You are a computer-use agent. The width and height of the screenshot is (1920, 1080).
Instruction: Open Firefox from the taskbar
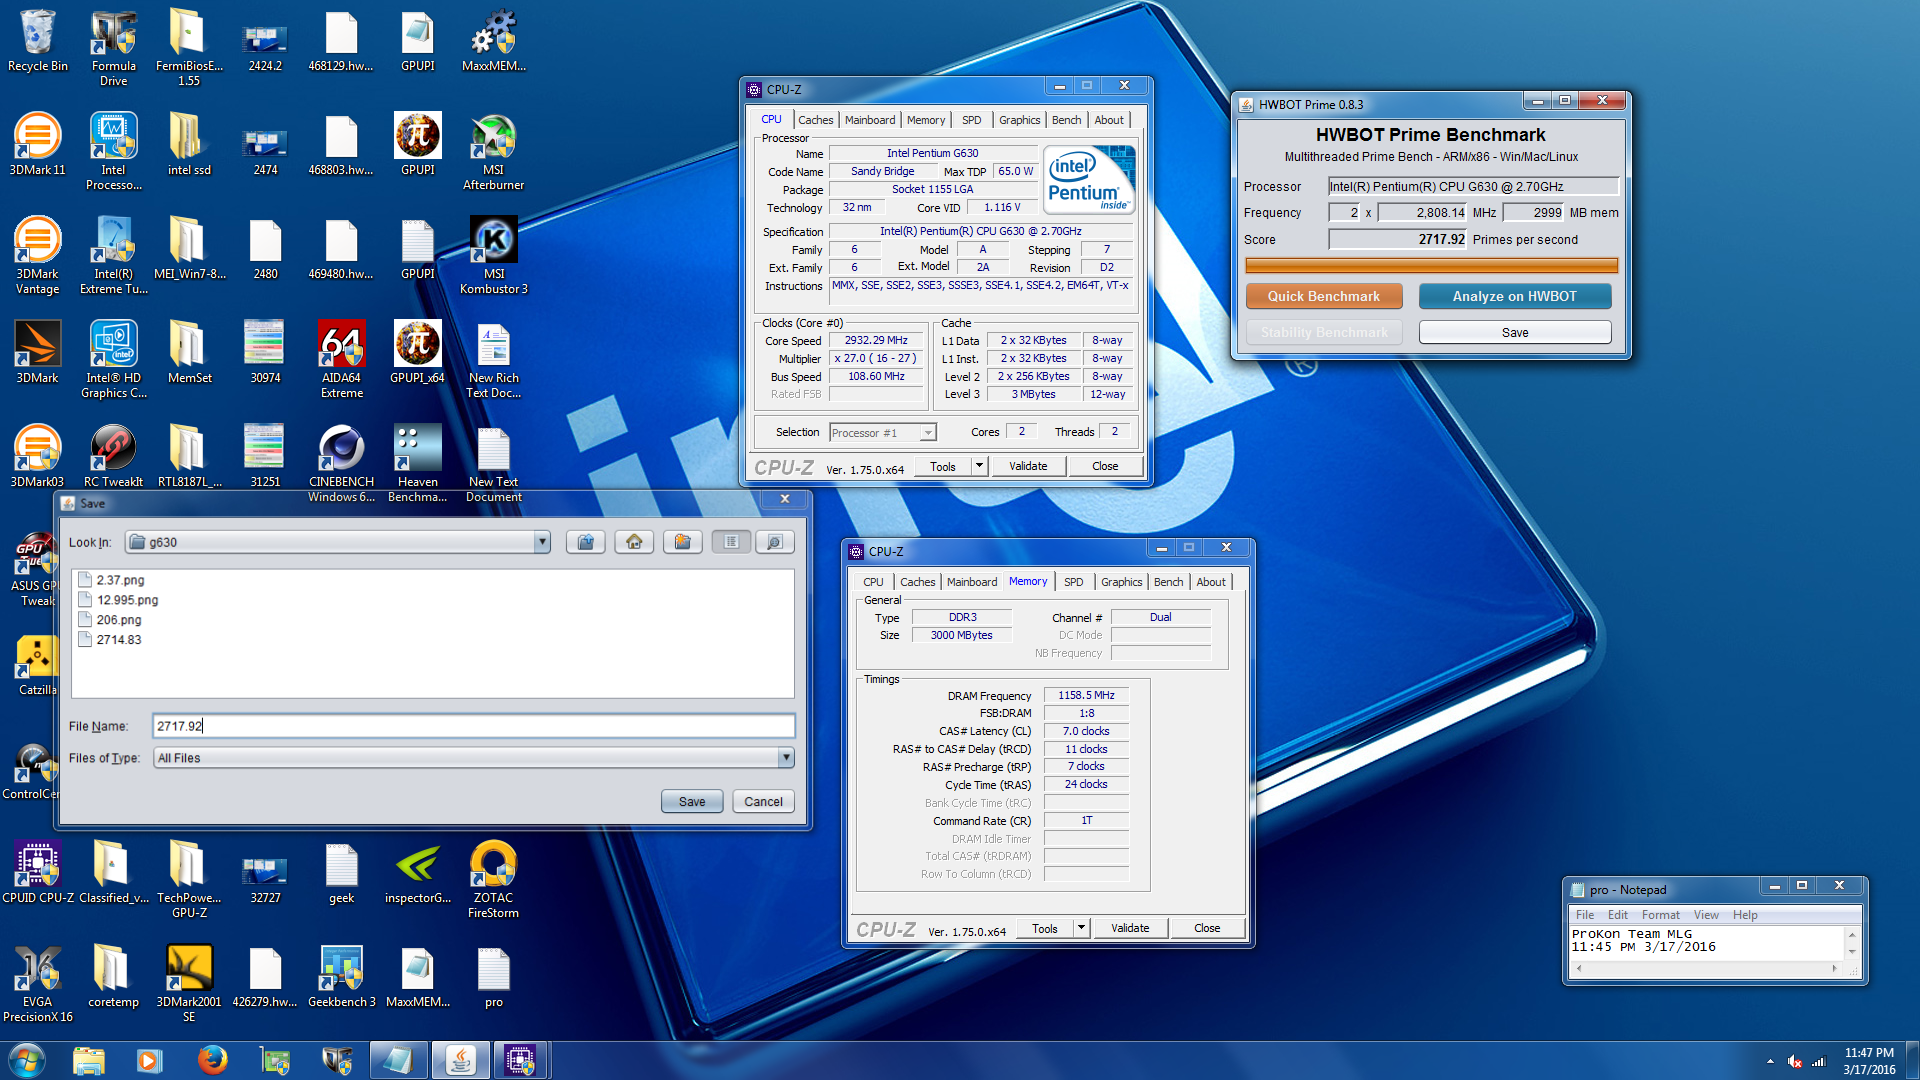coord(212,1060)
